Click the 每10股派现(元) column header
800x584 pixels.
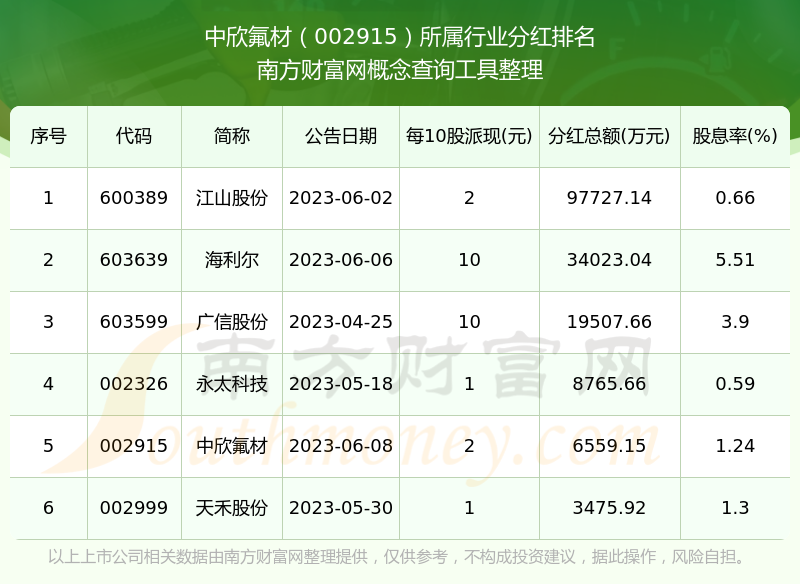click(469, 136)
